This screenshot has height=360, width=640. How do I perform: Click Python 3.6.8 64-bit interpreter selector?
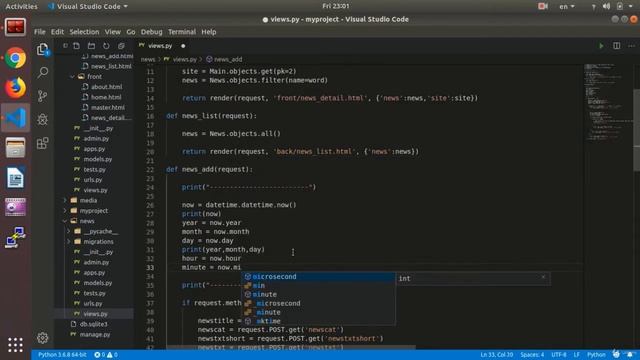(62, 355)
